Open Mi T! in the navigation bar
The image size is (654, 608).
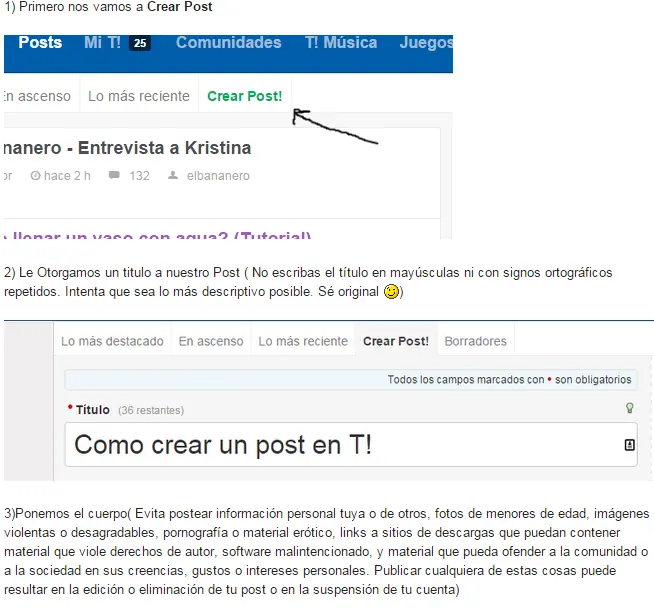(102, 43)
